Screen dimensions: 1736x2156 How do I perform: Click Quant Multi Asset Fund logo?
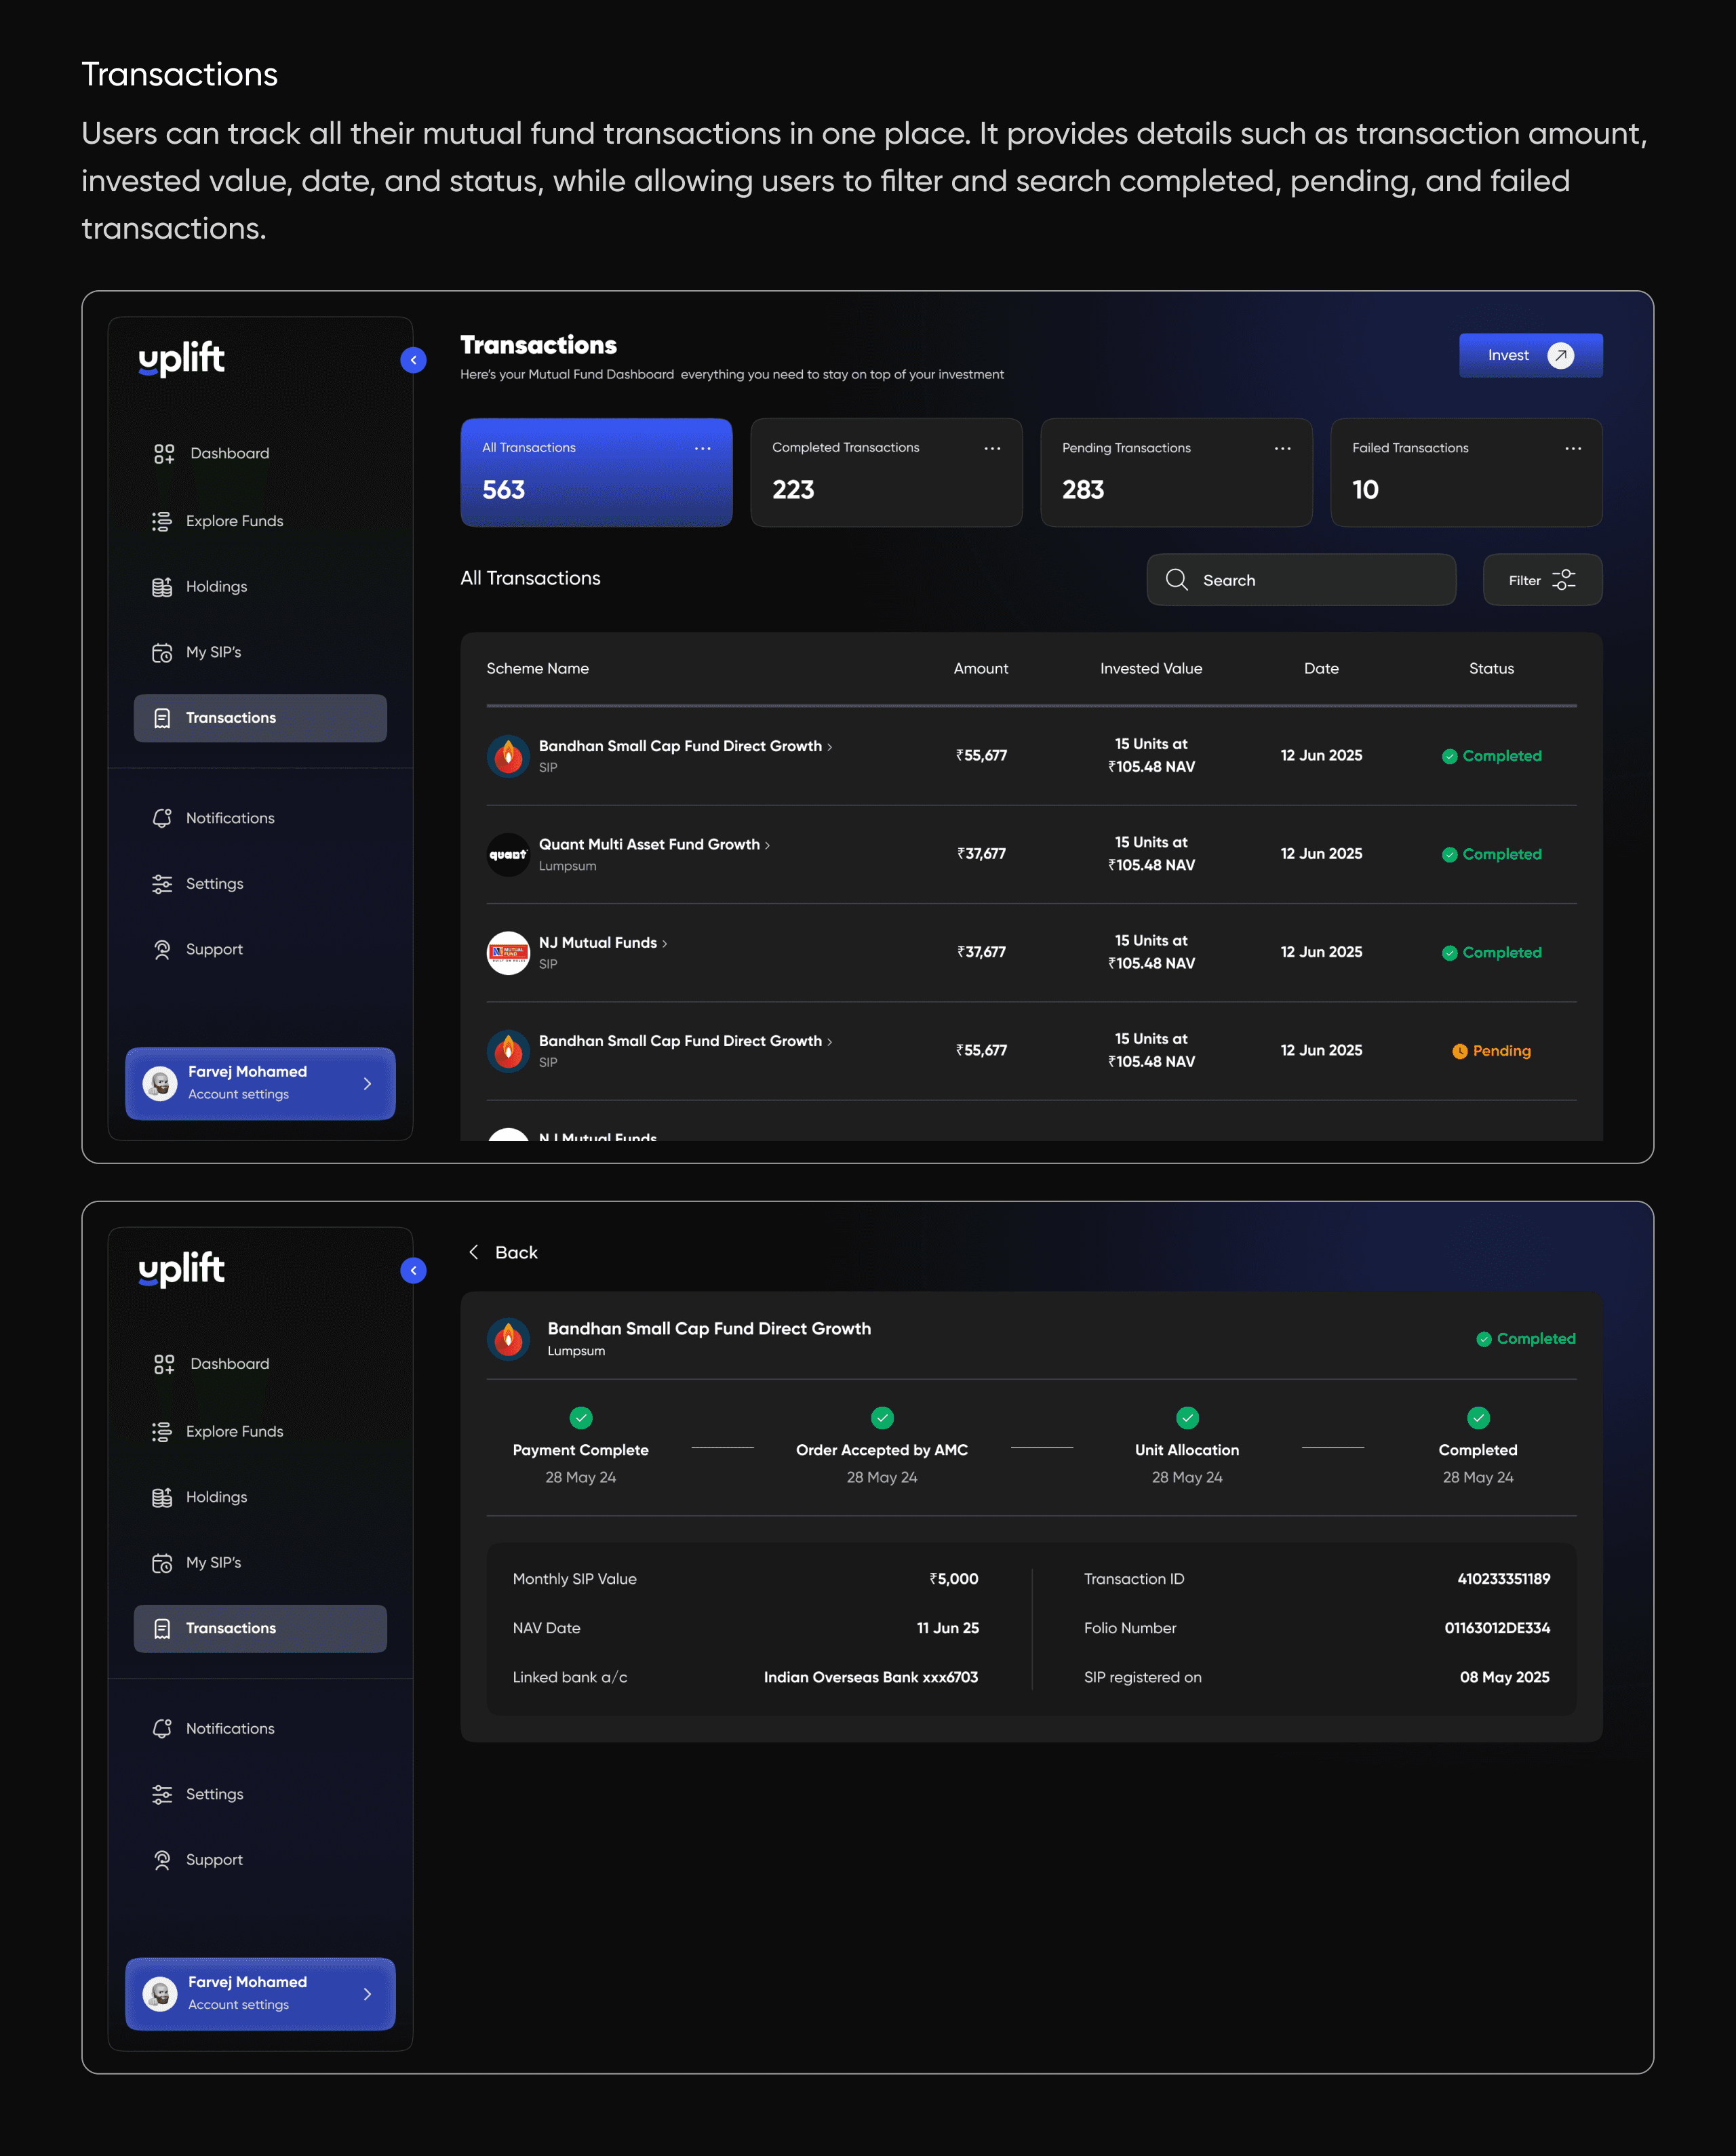click(508, 854)
